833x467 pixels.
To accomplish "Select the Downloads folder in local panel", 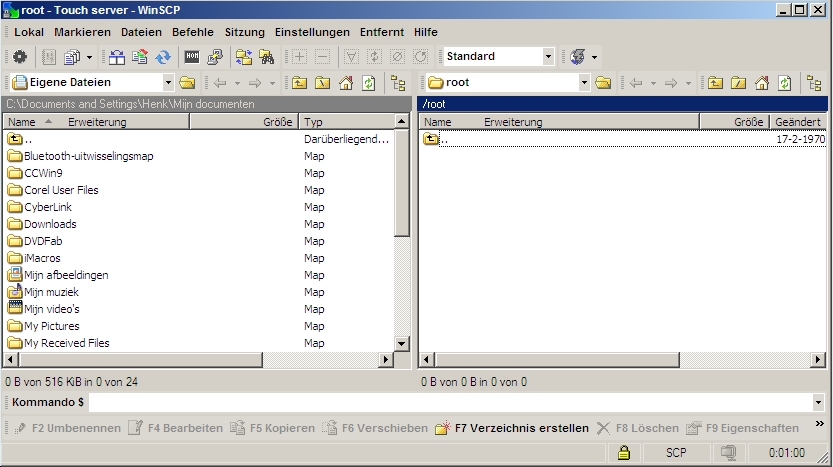I will click(50, 224).
